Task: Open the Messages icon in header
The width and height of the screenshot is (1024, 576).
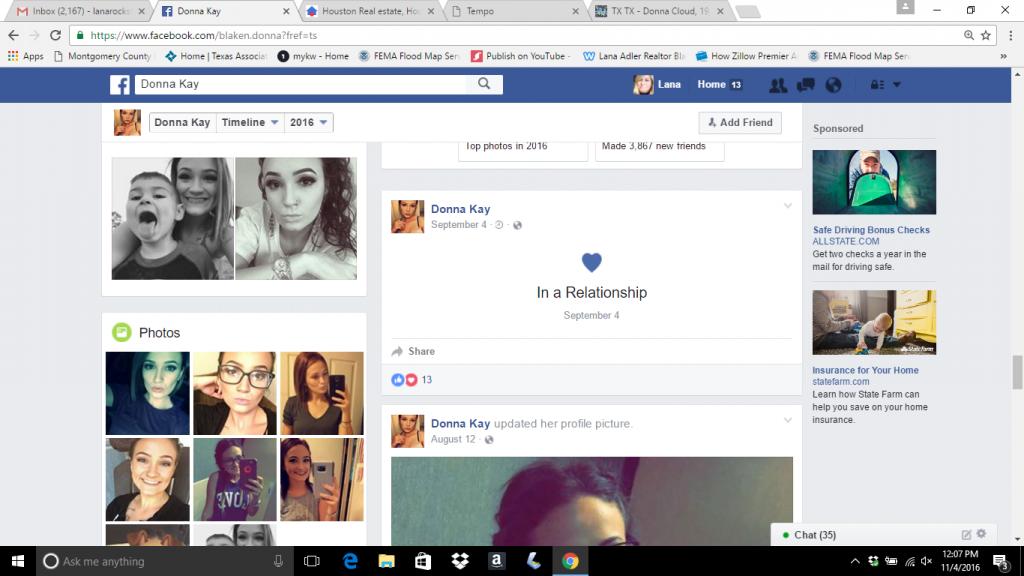Action: tap(804, 85)
